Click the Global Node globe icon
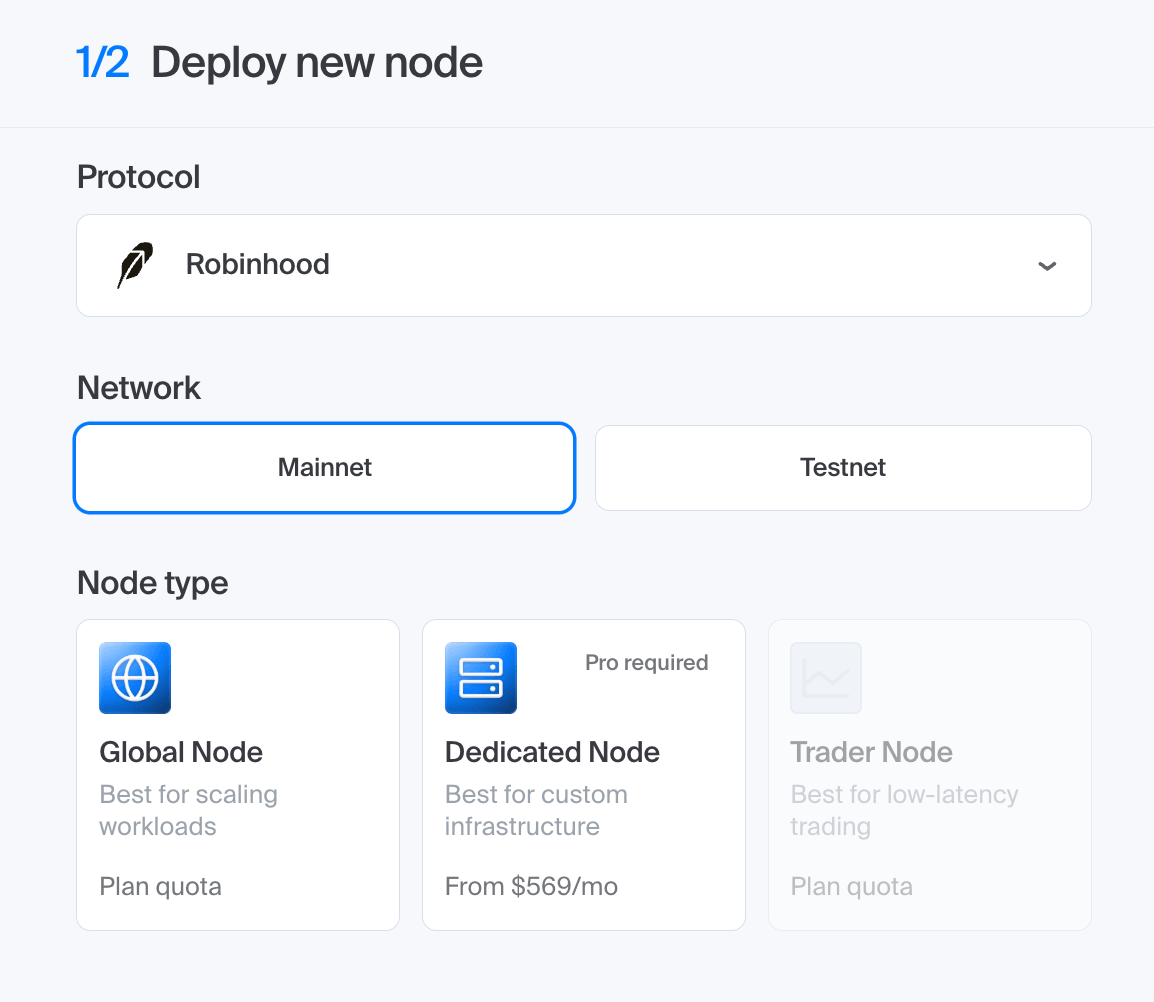Viewport: 1154px width, 1002px height. pos(135,678)
